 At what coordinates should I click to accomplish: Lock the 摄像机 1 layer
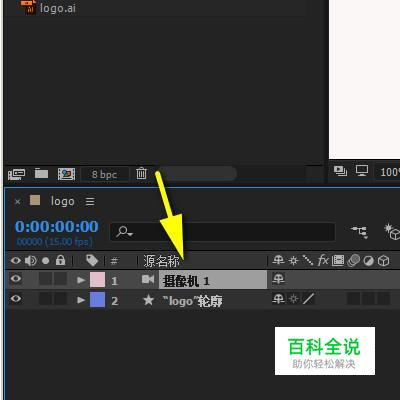click(x=60, y=279)
